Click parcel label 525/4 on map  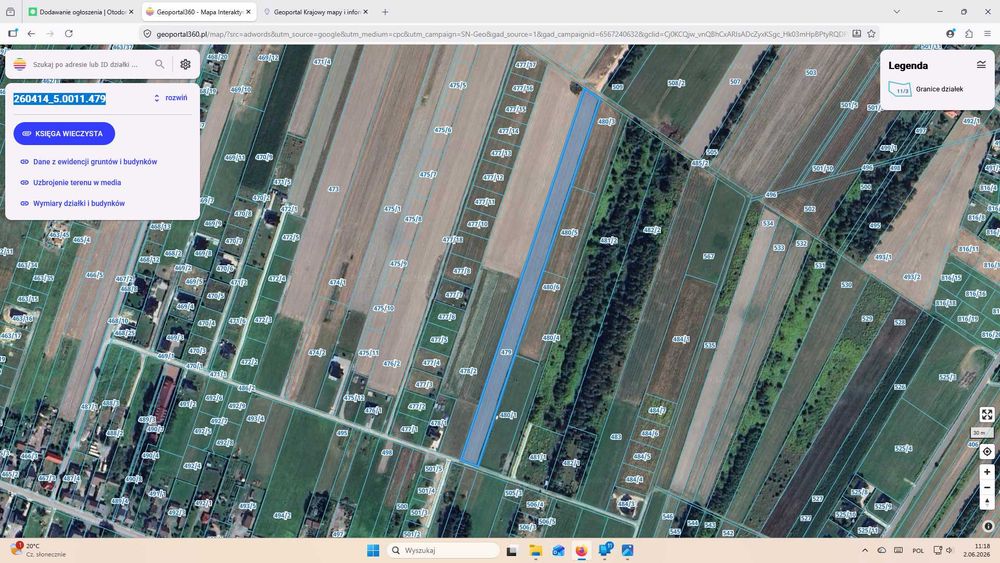[x=903, y=448]
